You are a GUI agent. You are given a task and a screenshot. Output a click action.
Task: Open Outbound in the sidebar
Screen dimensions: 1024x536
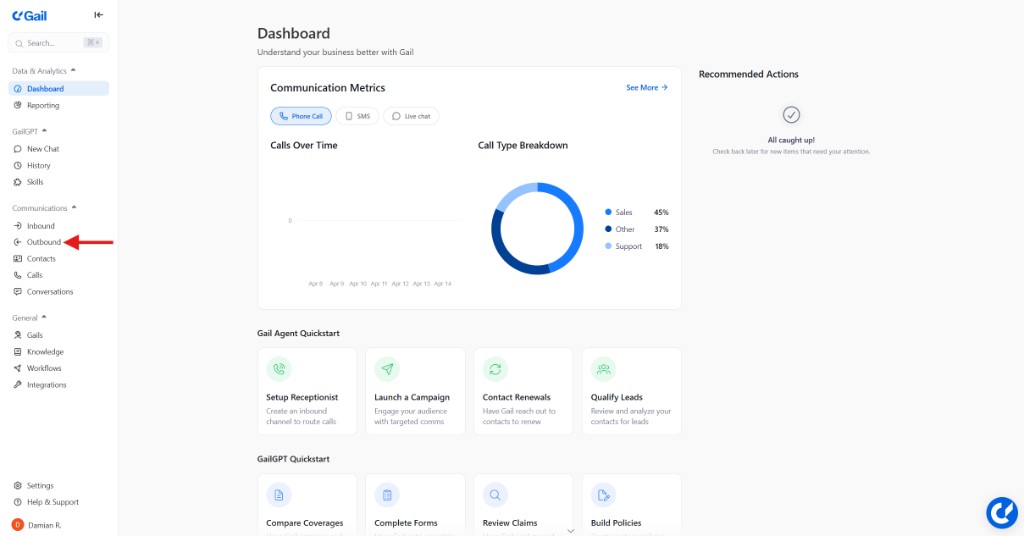pyautogui.click(x=43, y=242)
